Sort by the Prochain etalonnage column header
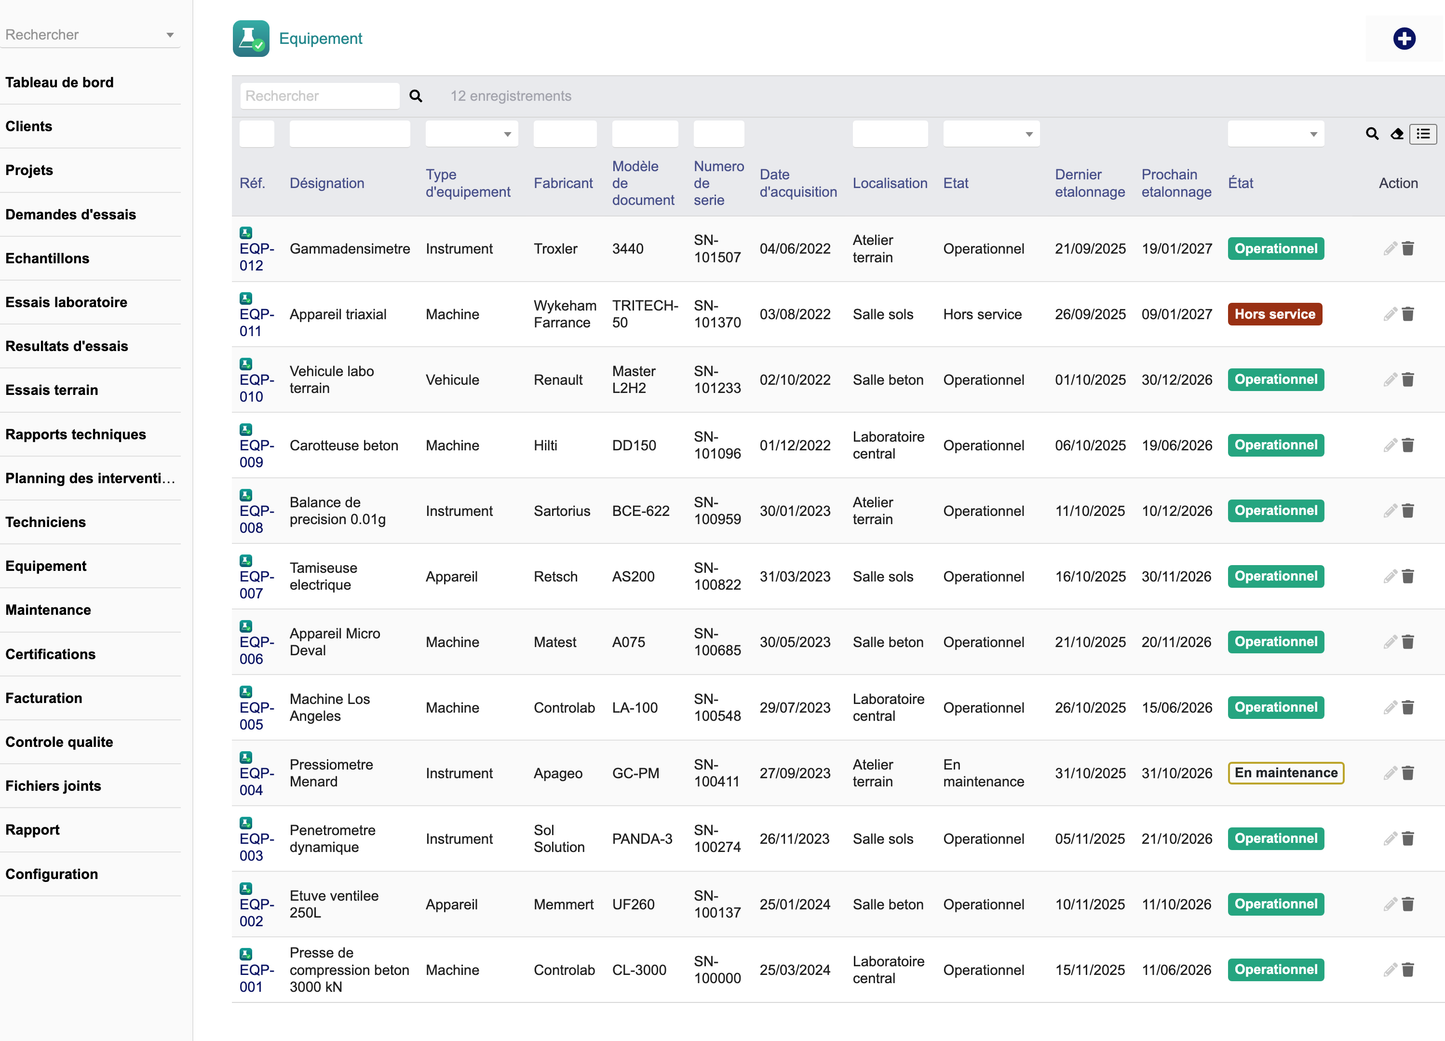1445x1041 pixels. (x=1177, y=183)
